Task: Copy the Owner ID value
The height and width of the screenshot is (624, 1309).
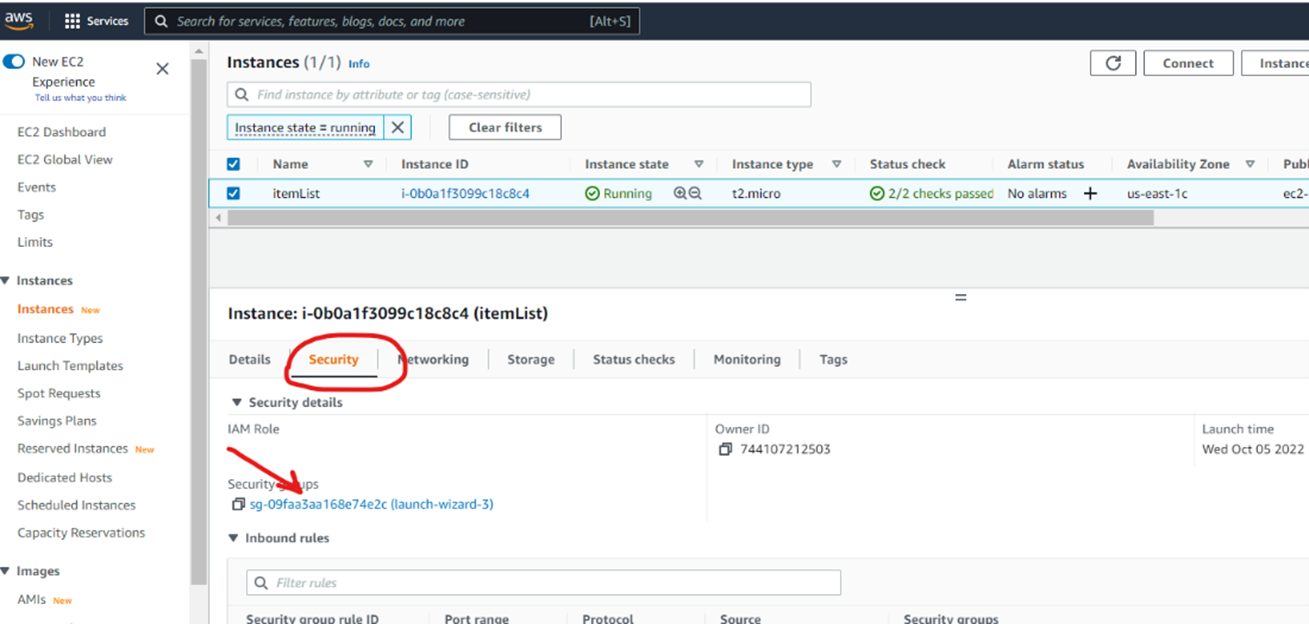Action: [x=726, y=450]
